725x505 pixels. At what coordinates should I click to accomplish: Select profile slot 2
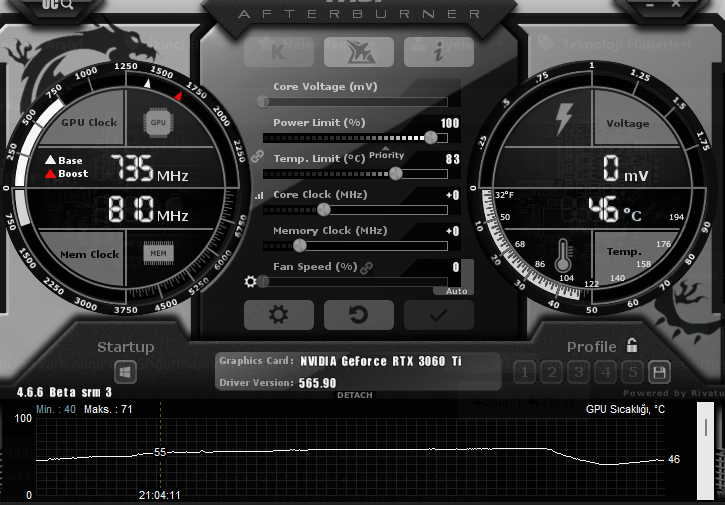(552, 372)
